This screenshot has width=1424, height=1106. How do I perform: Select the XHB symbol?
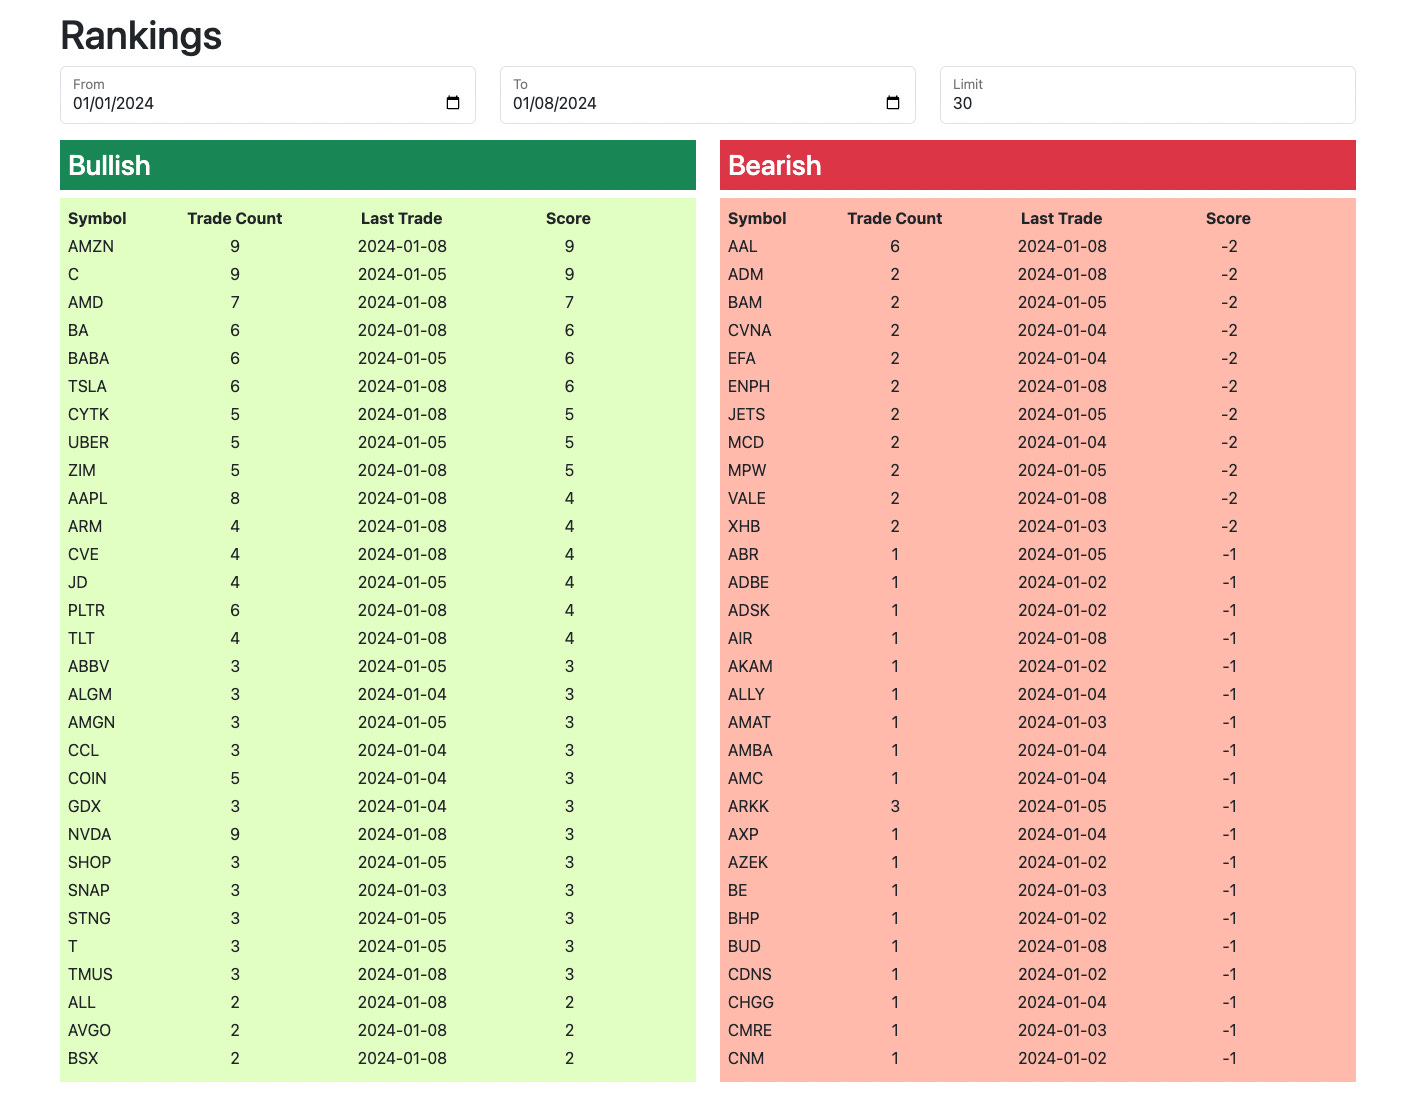[x=744, y=526]
